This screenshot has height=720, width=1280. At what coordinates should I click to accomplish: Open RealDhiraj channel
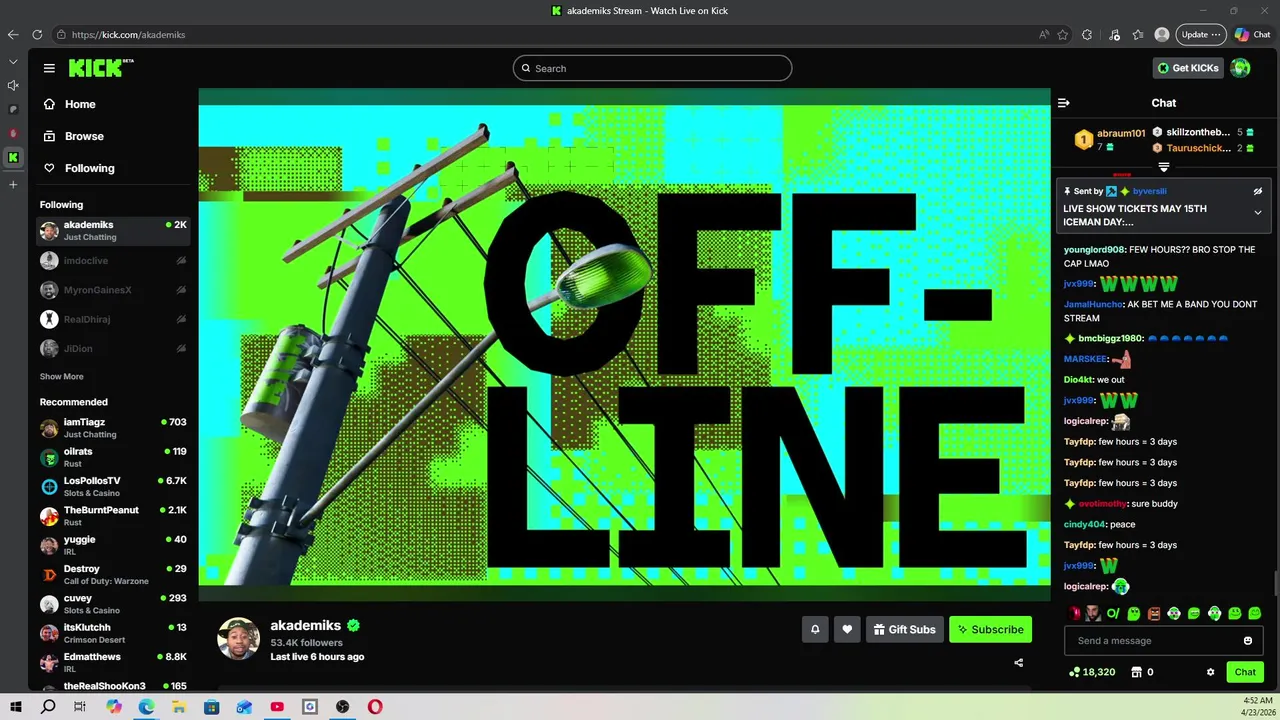(113, 319)
